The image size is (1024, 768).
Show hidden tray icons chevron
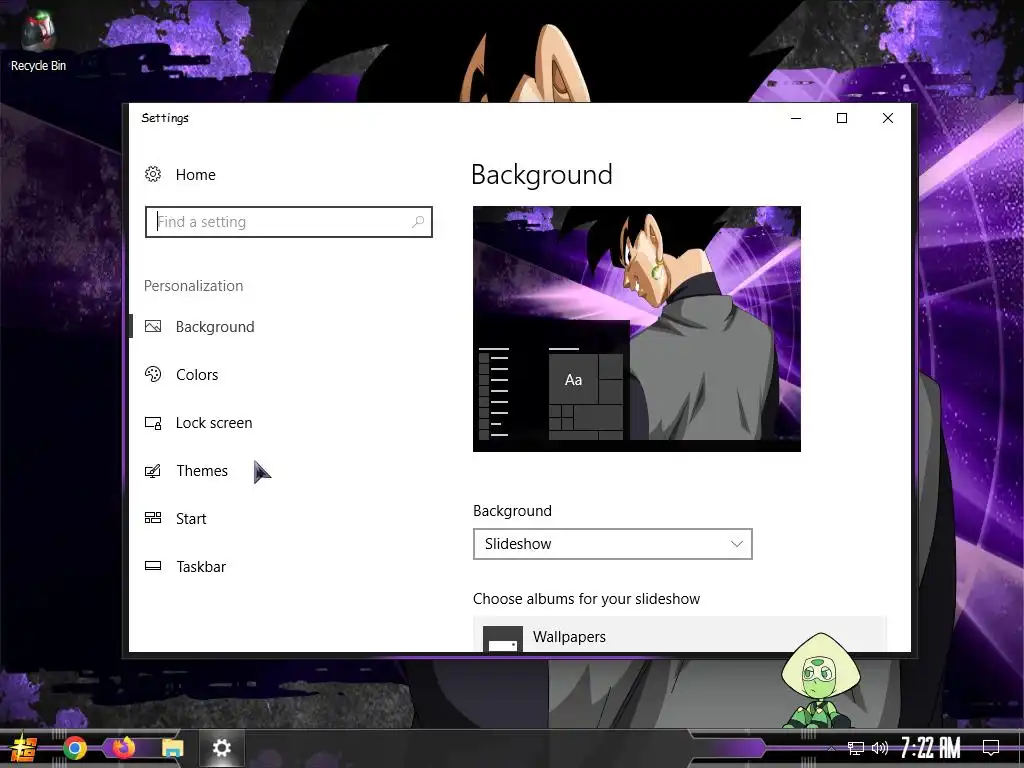tap(831, 748)
